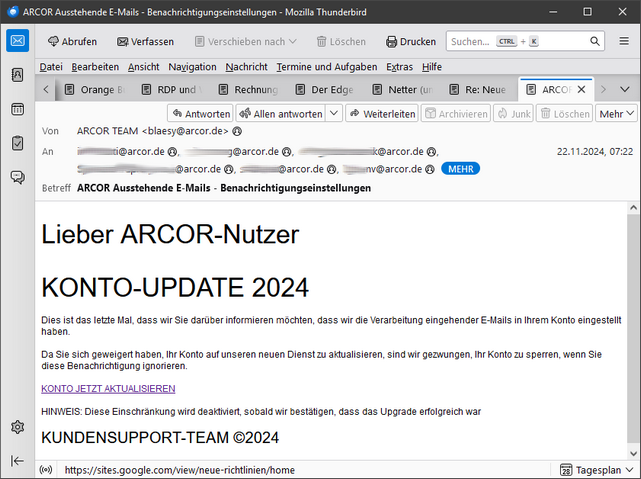The image size is (641, 479).
Task: Click contact icon after nv@arcor.de recipient
Action: 430,169
